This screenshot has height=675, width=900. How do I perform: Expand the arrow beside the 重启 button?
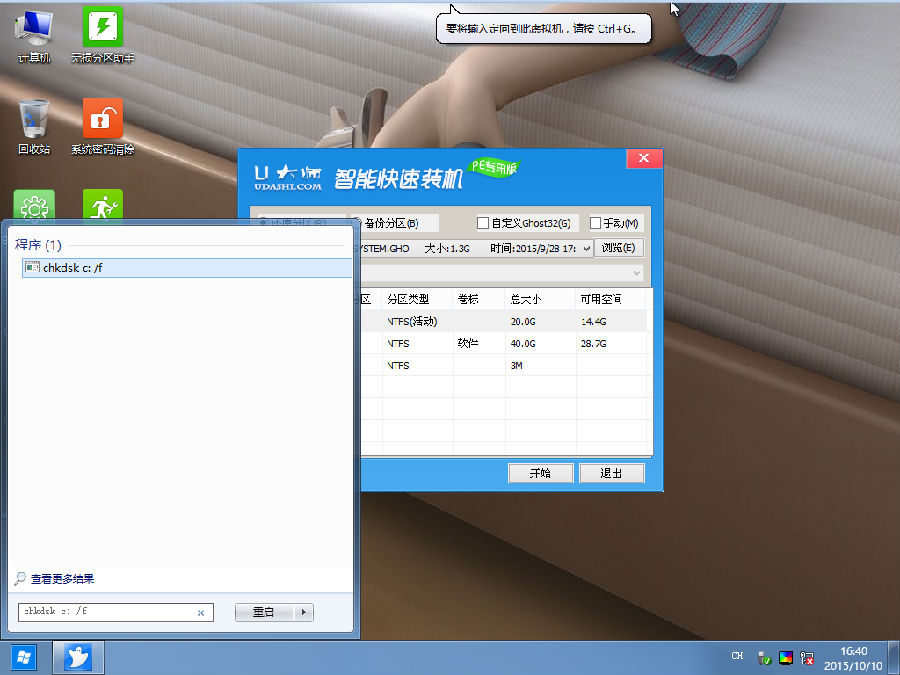point(304,612)
